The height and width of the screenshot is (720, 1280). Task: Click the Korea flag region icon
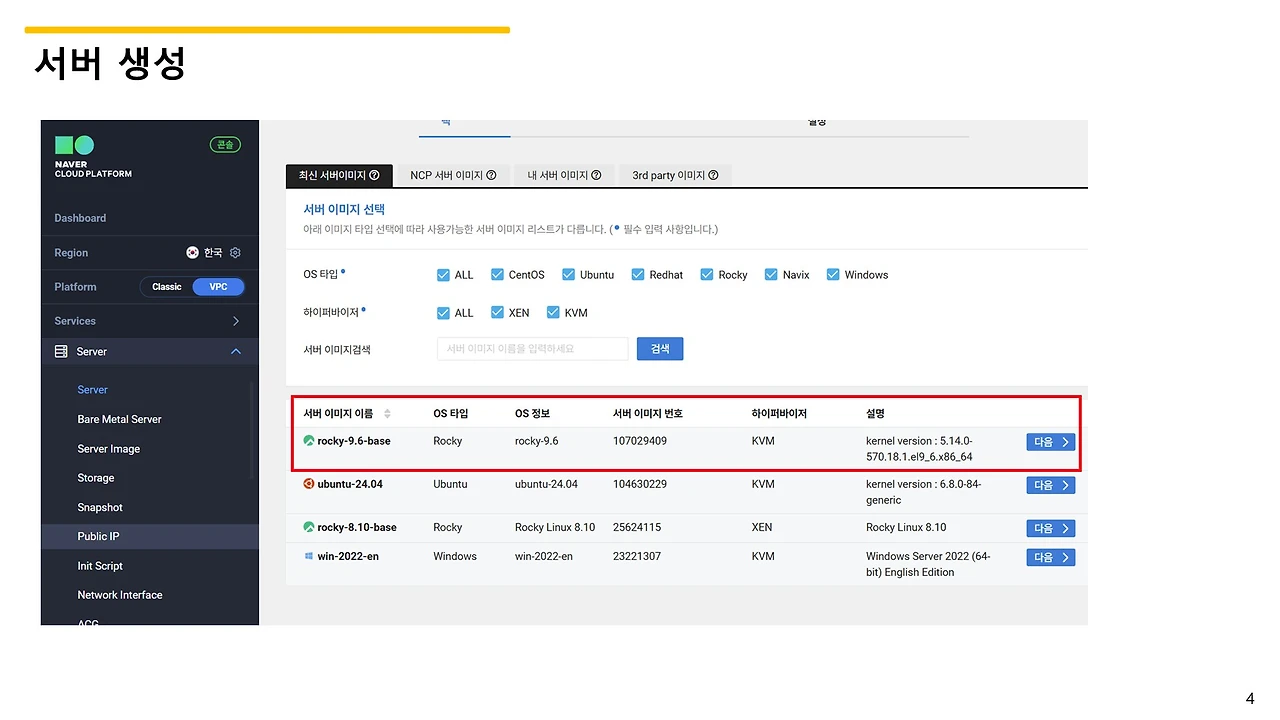[193, 253]
